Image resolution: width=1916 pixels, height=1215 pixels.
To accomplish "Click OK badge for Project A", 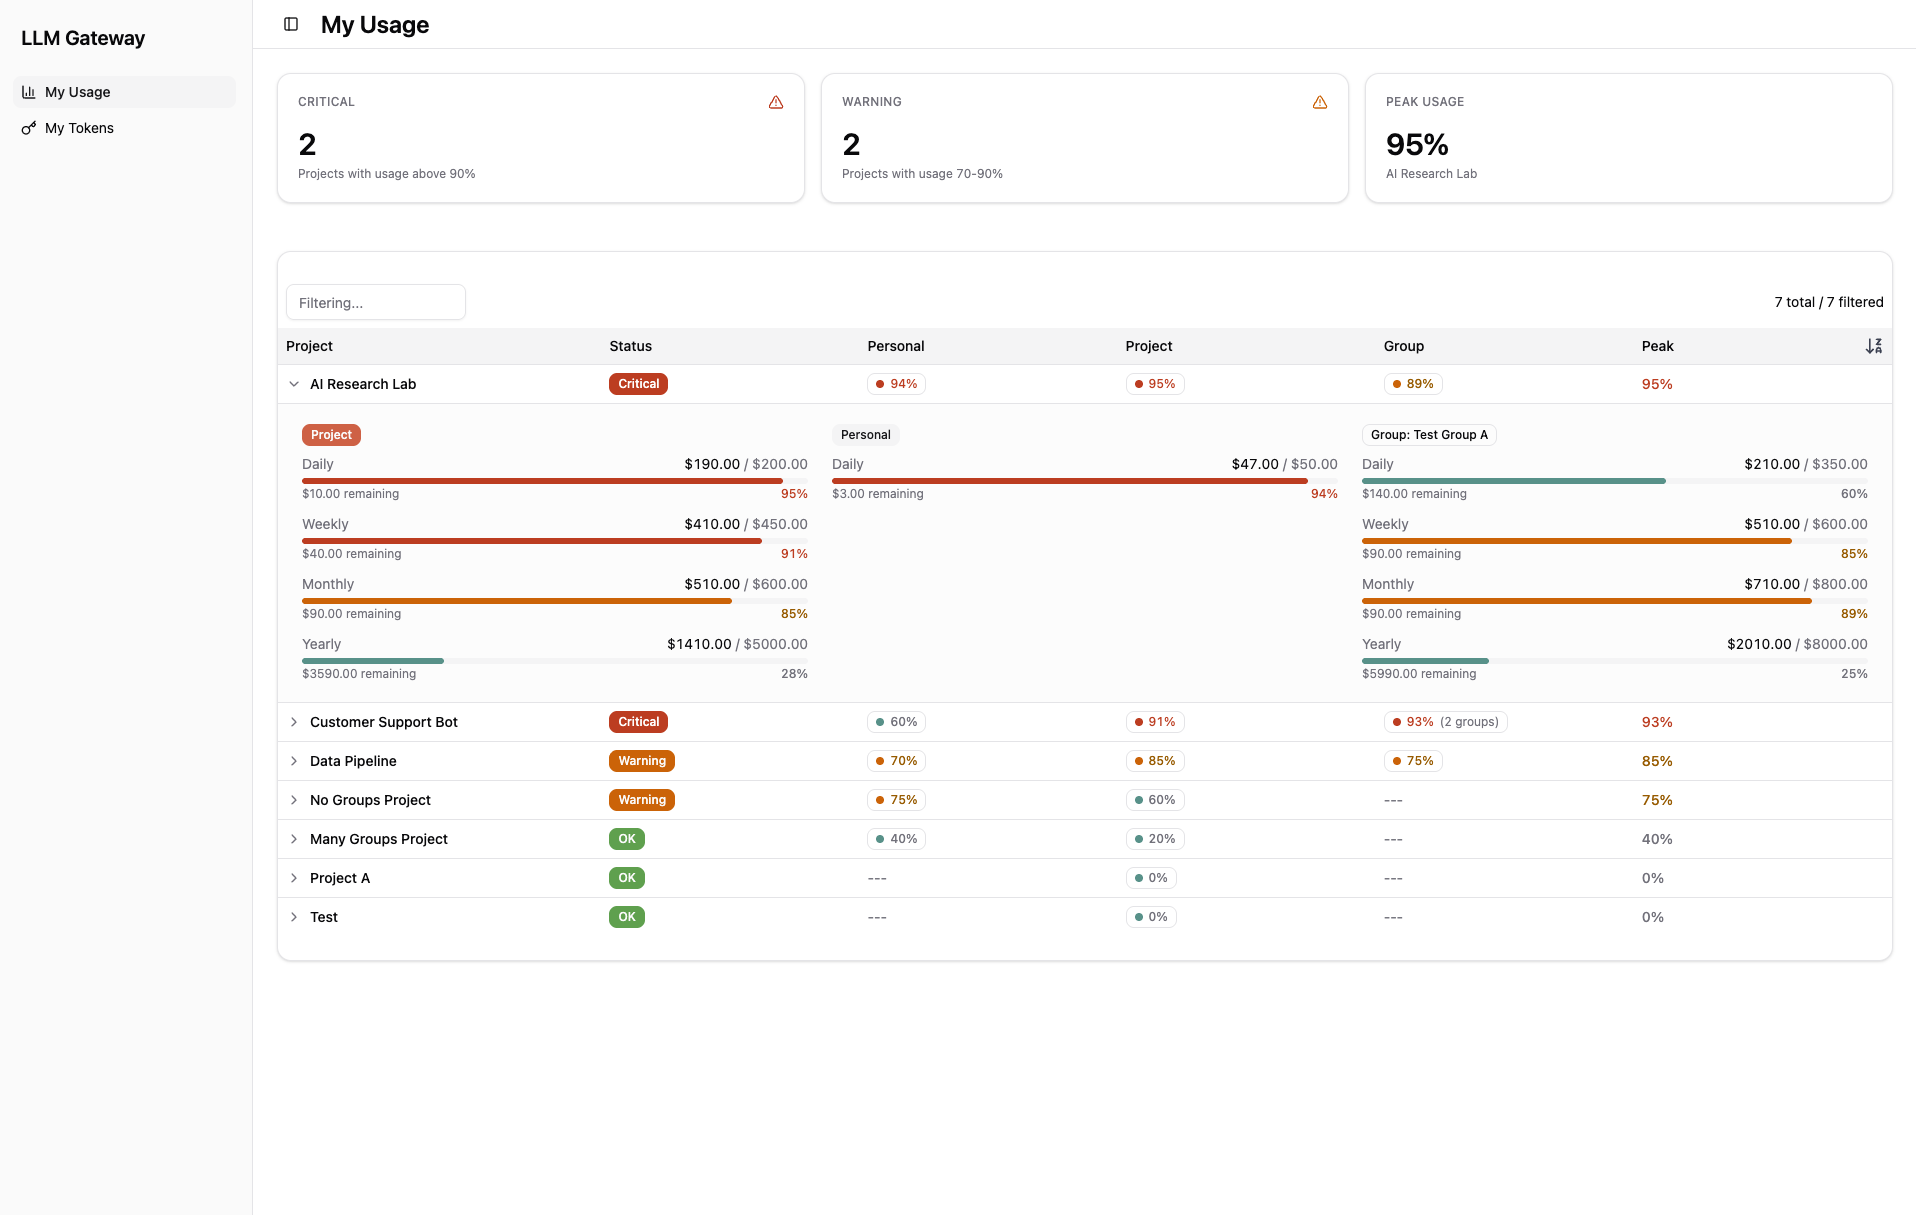I will [x=627, y=878].
